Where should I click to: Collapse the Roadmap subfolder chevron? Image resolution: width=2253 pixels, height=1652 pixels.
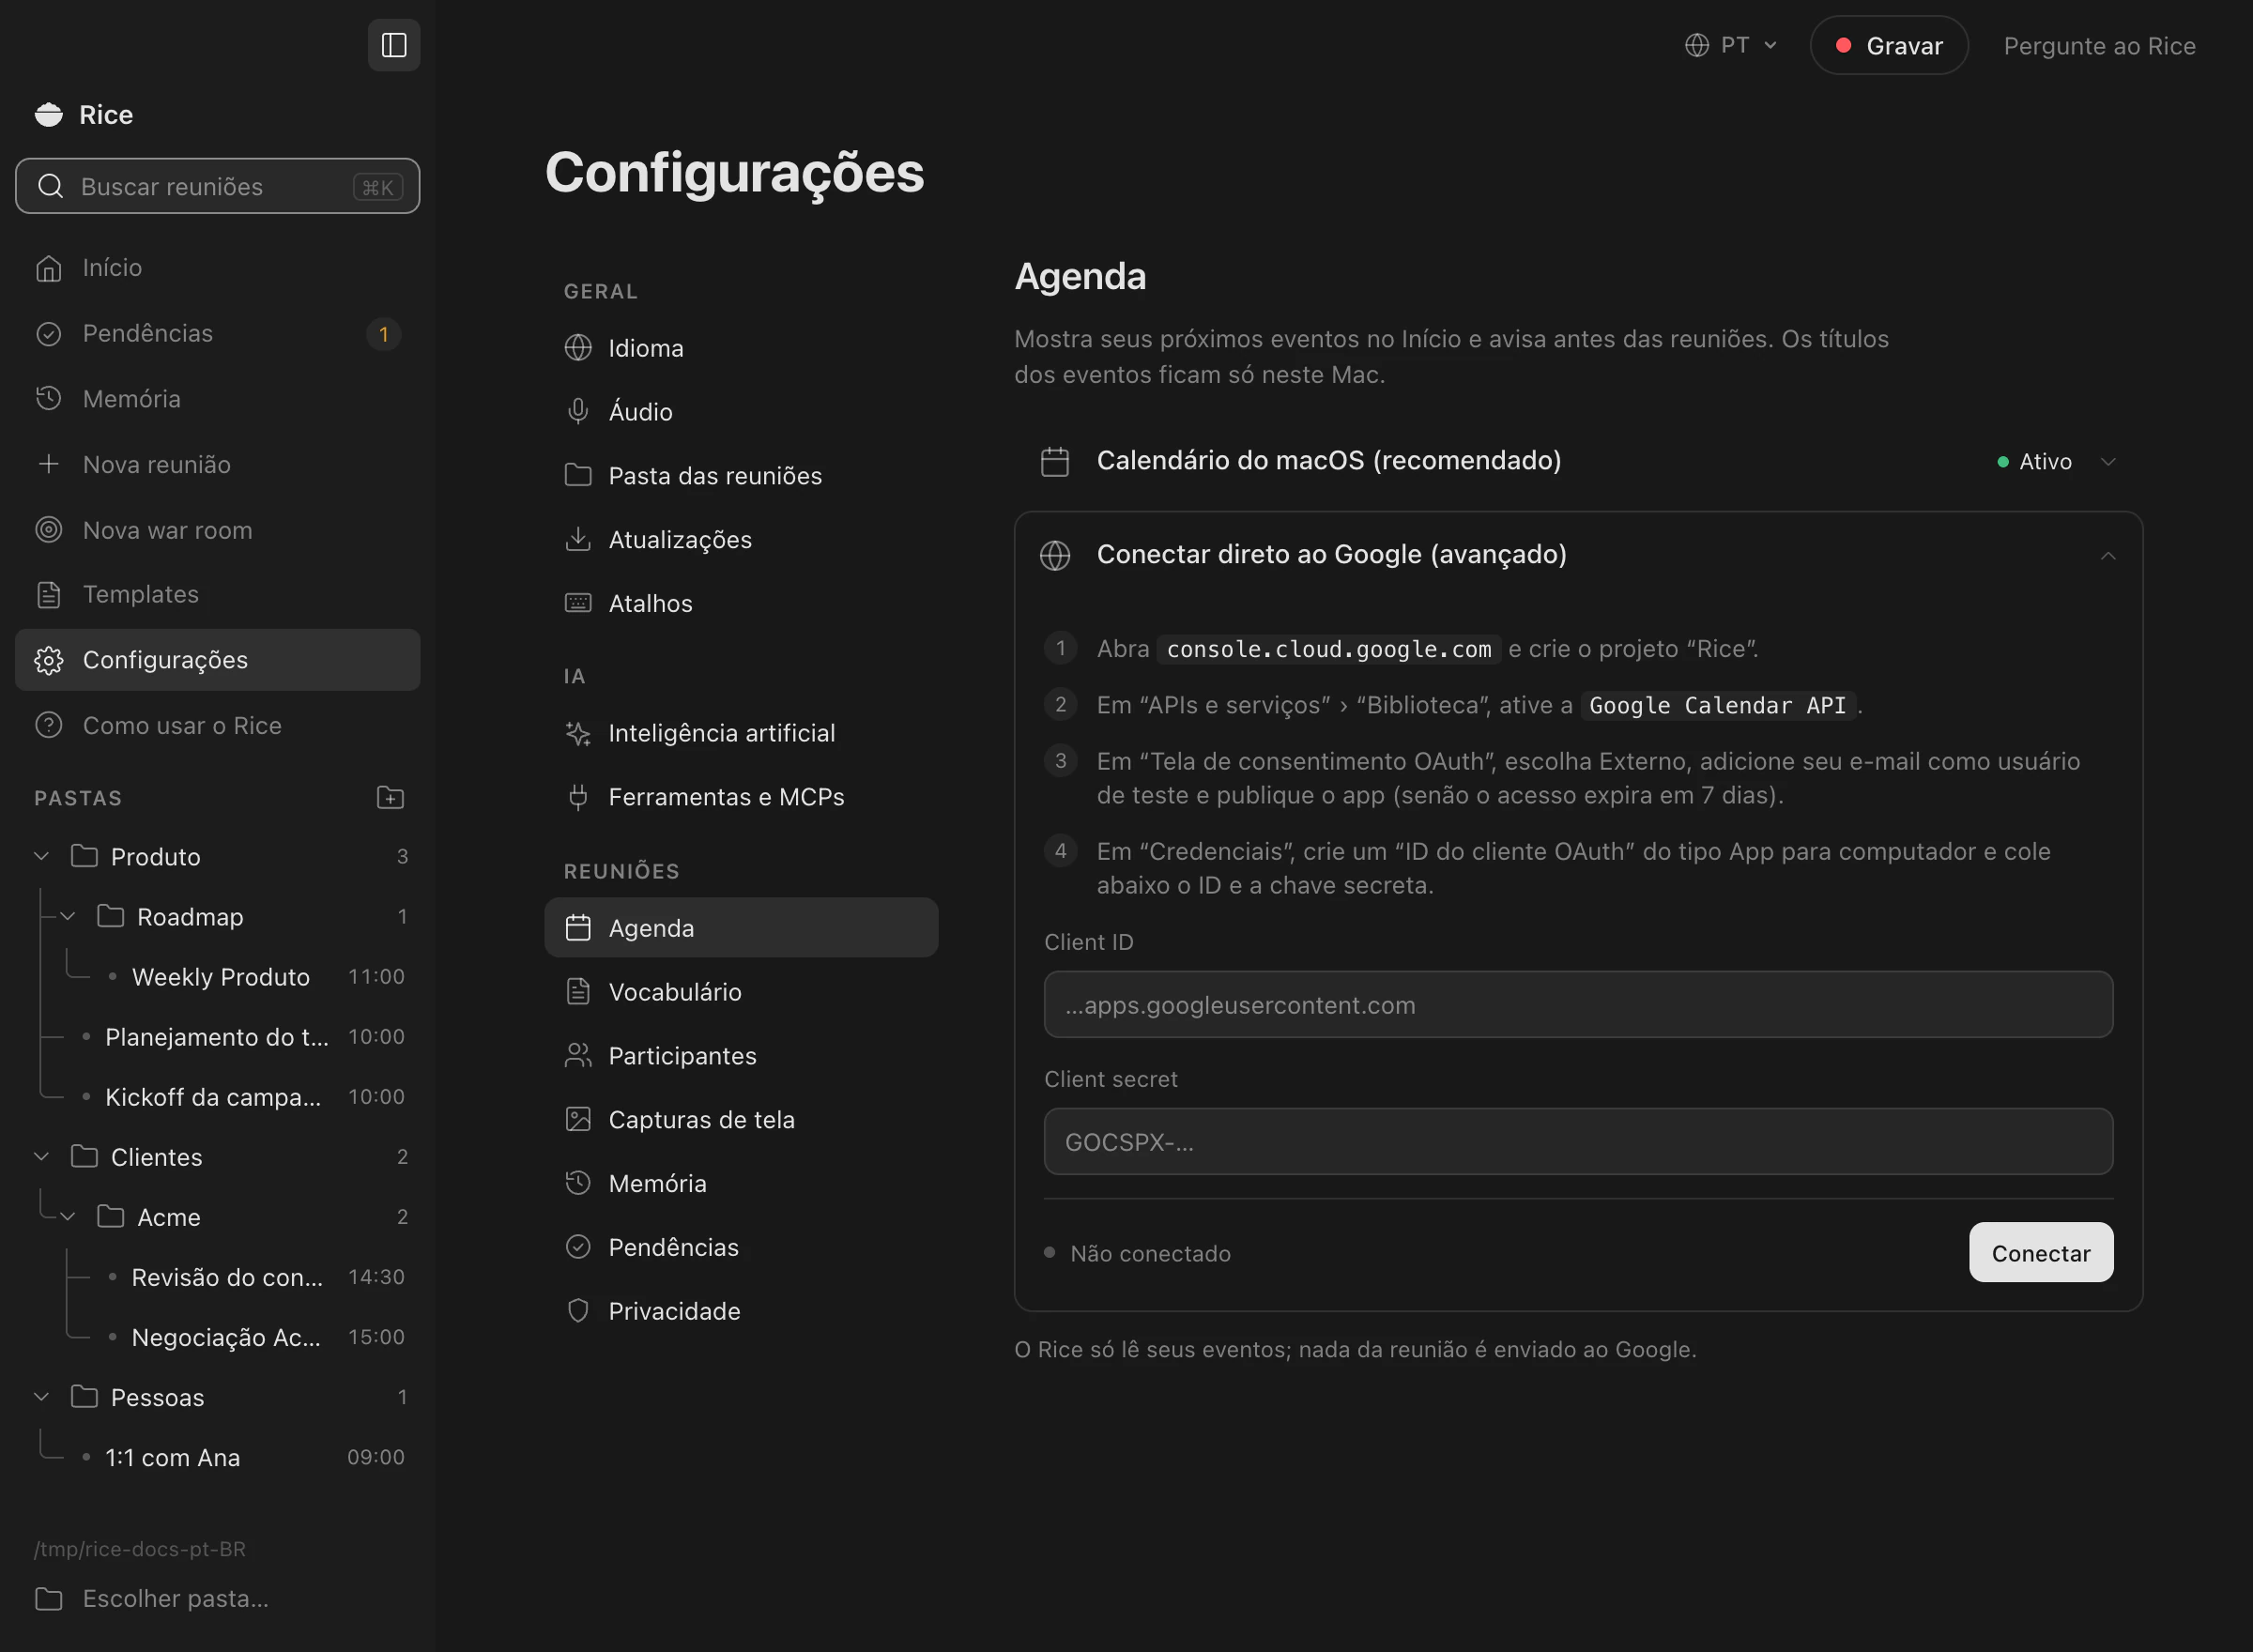(x=68, y=916)
